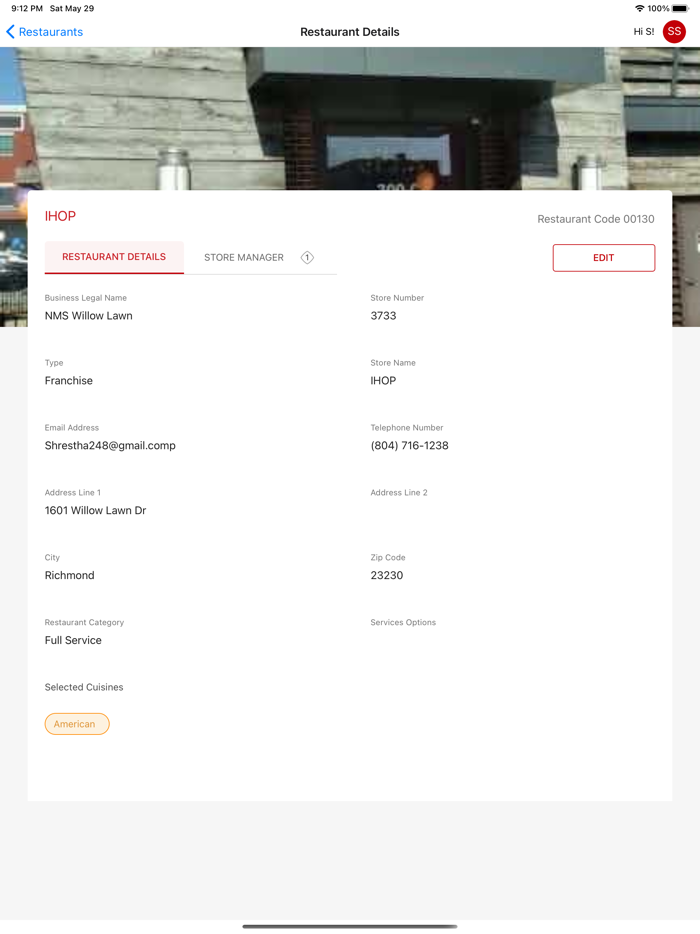Click the Selected Cuisines label

point(84,687)
